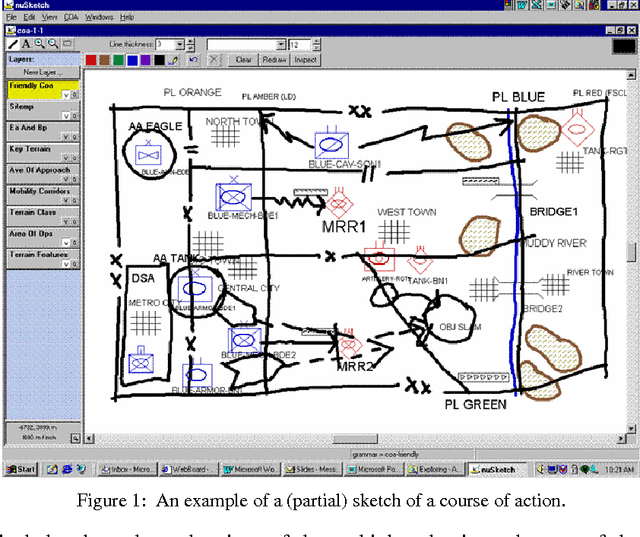Image resolution: width=640 pixels, height=537 pixels.
Task: Click the zoom out magnifier
Action: click(x=53, y=44)
